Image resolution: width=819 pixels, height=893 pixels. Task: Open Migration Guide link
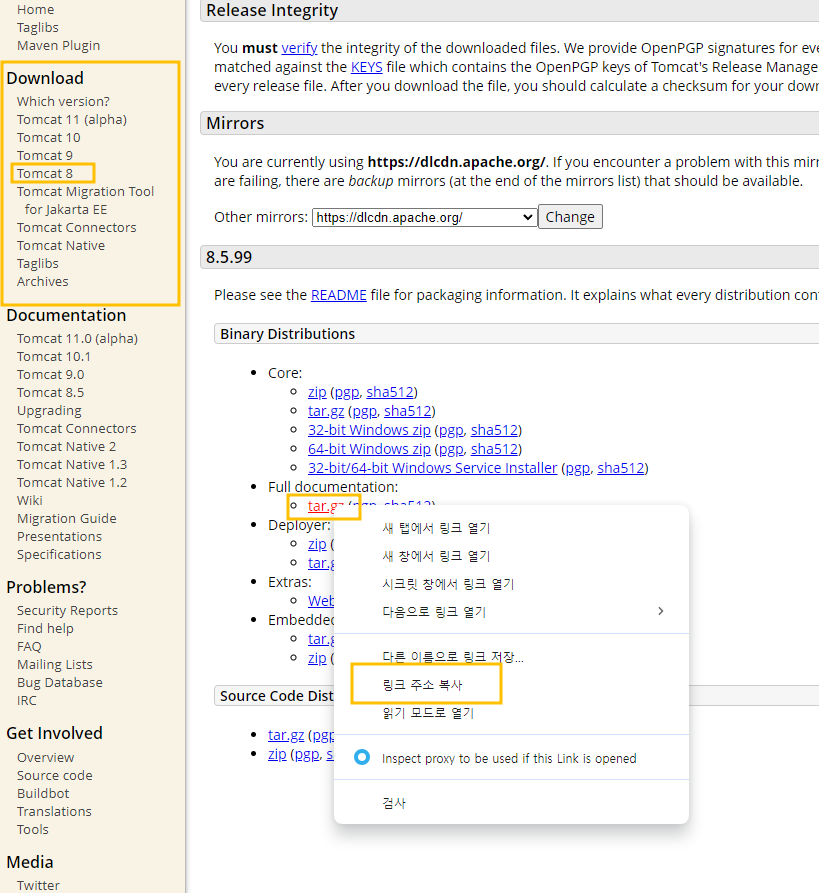67,519
